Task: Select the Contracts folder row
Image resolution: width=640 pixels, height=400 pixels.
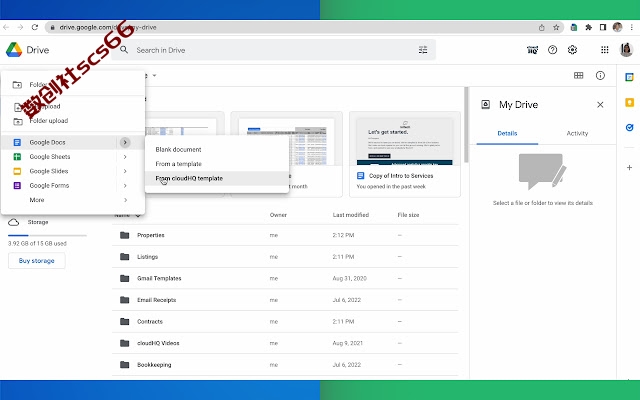Action: [285, 322]
